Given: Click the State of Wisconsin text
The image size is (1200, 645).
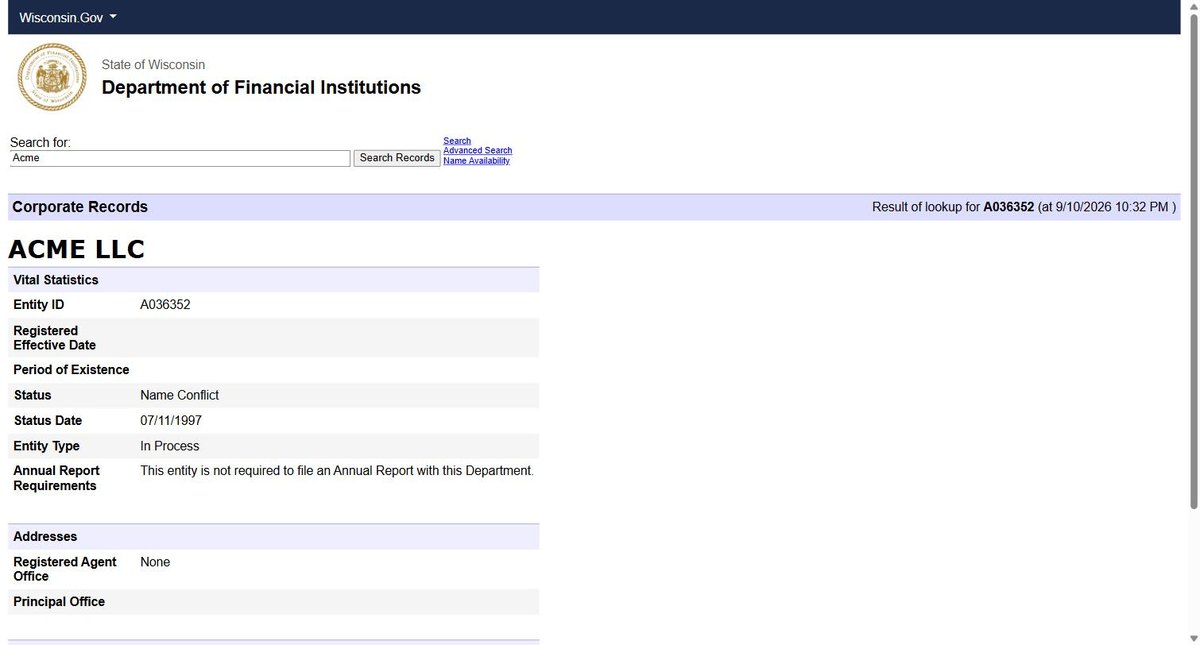Looking at the screenshot, I should 153,64.
